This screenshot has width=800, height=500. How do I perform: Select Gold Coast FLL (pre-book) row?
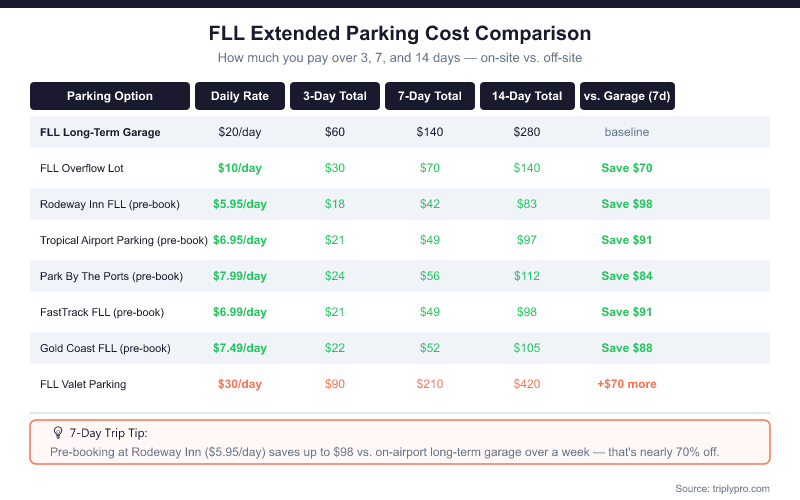(399, 348)
